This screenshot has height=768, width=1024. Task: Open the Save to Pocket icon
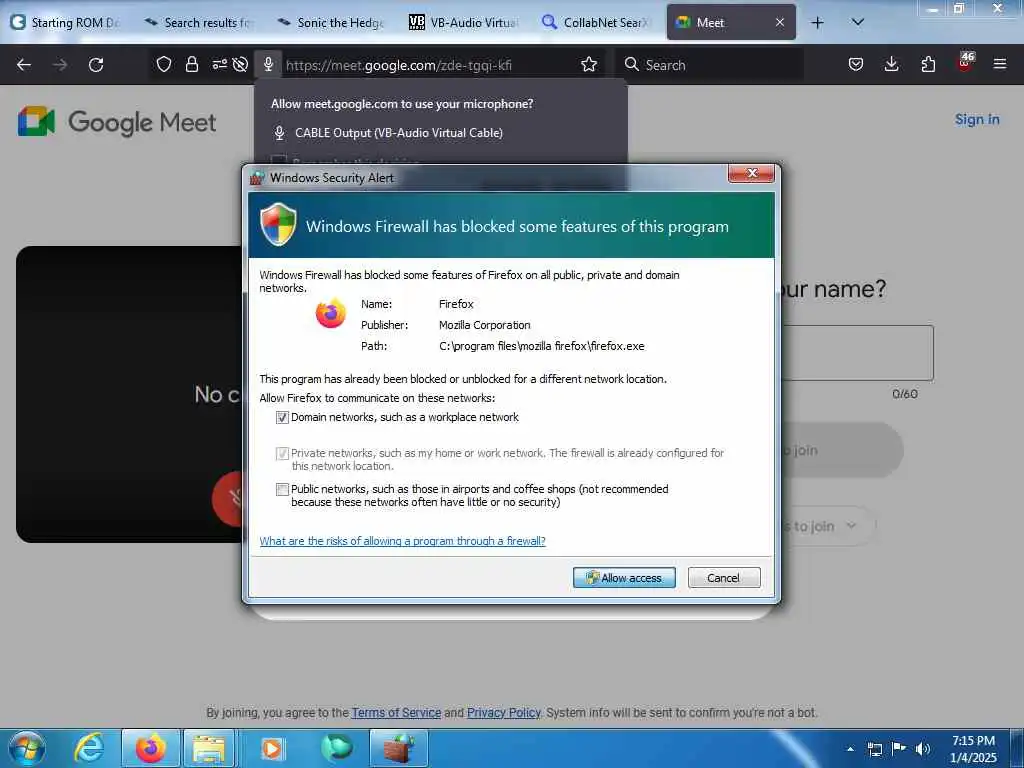pos(856,64)
